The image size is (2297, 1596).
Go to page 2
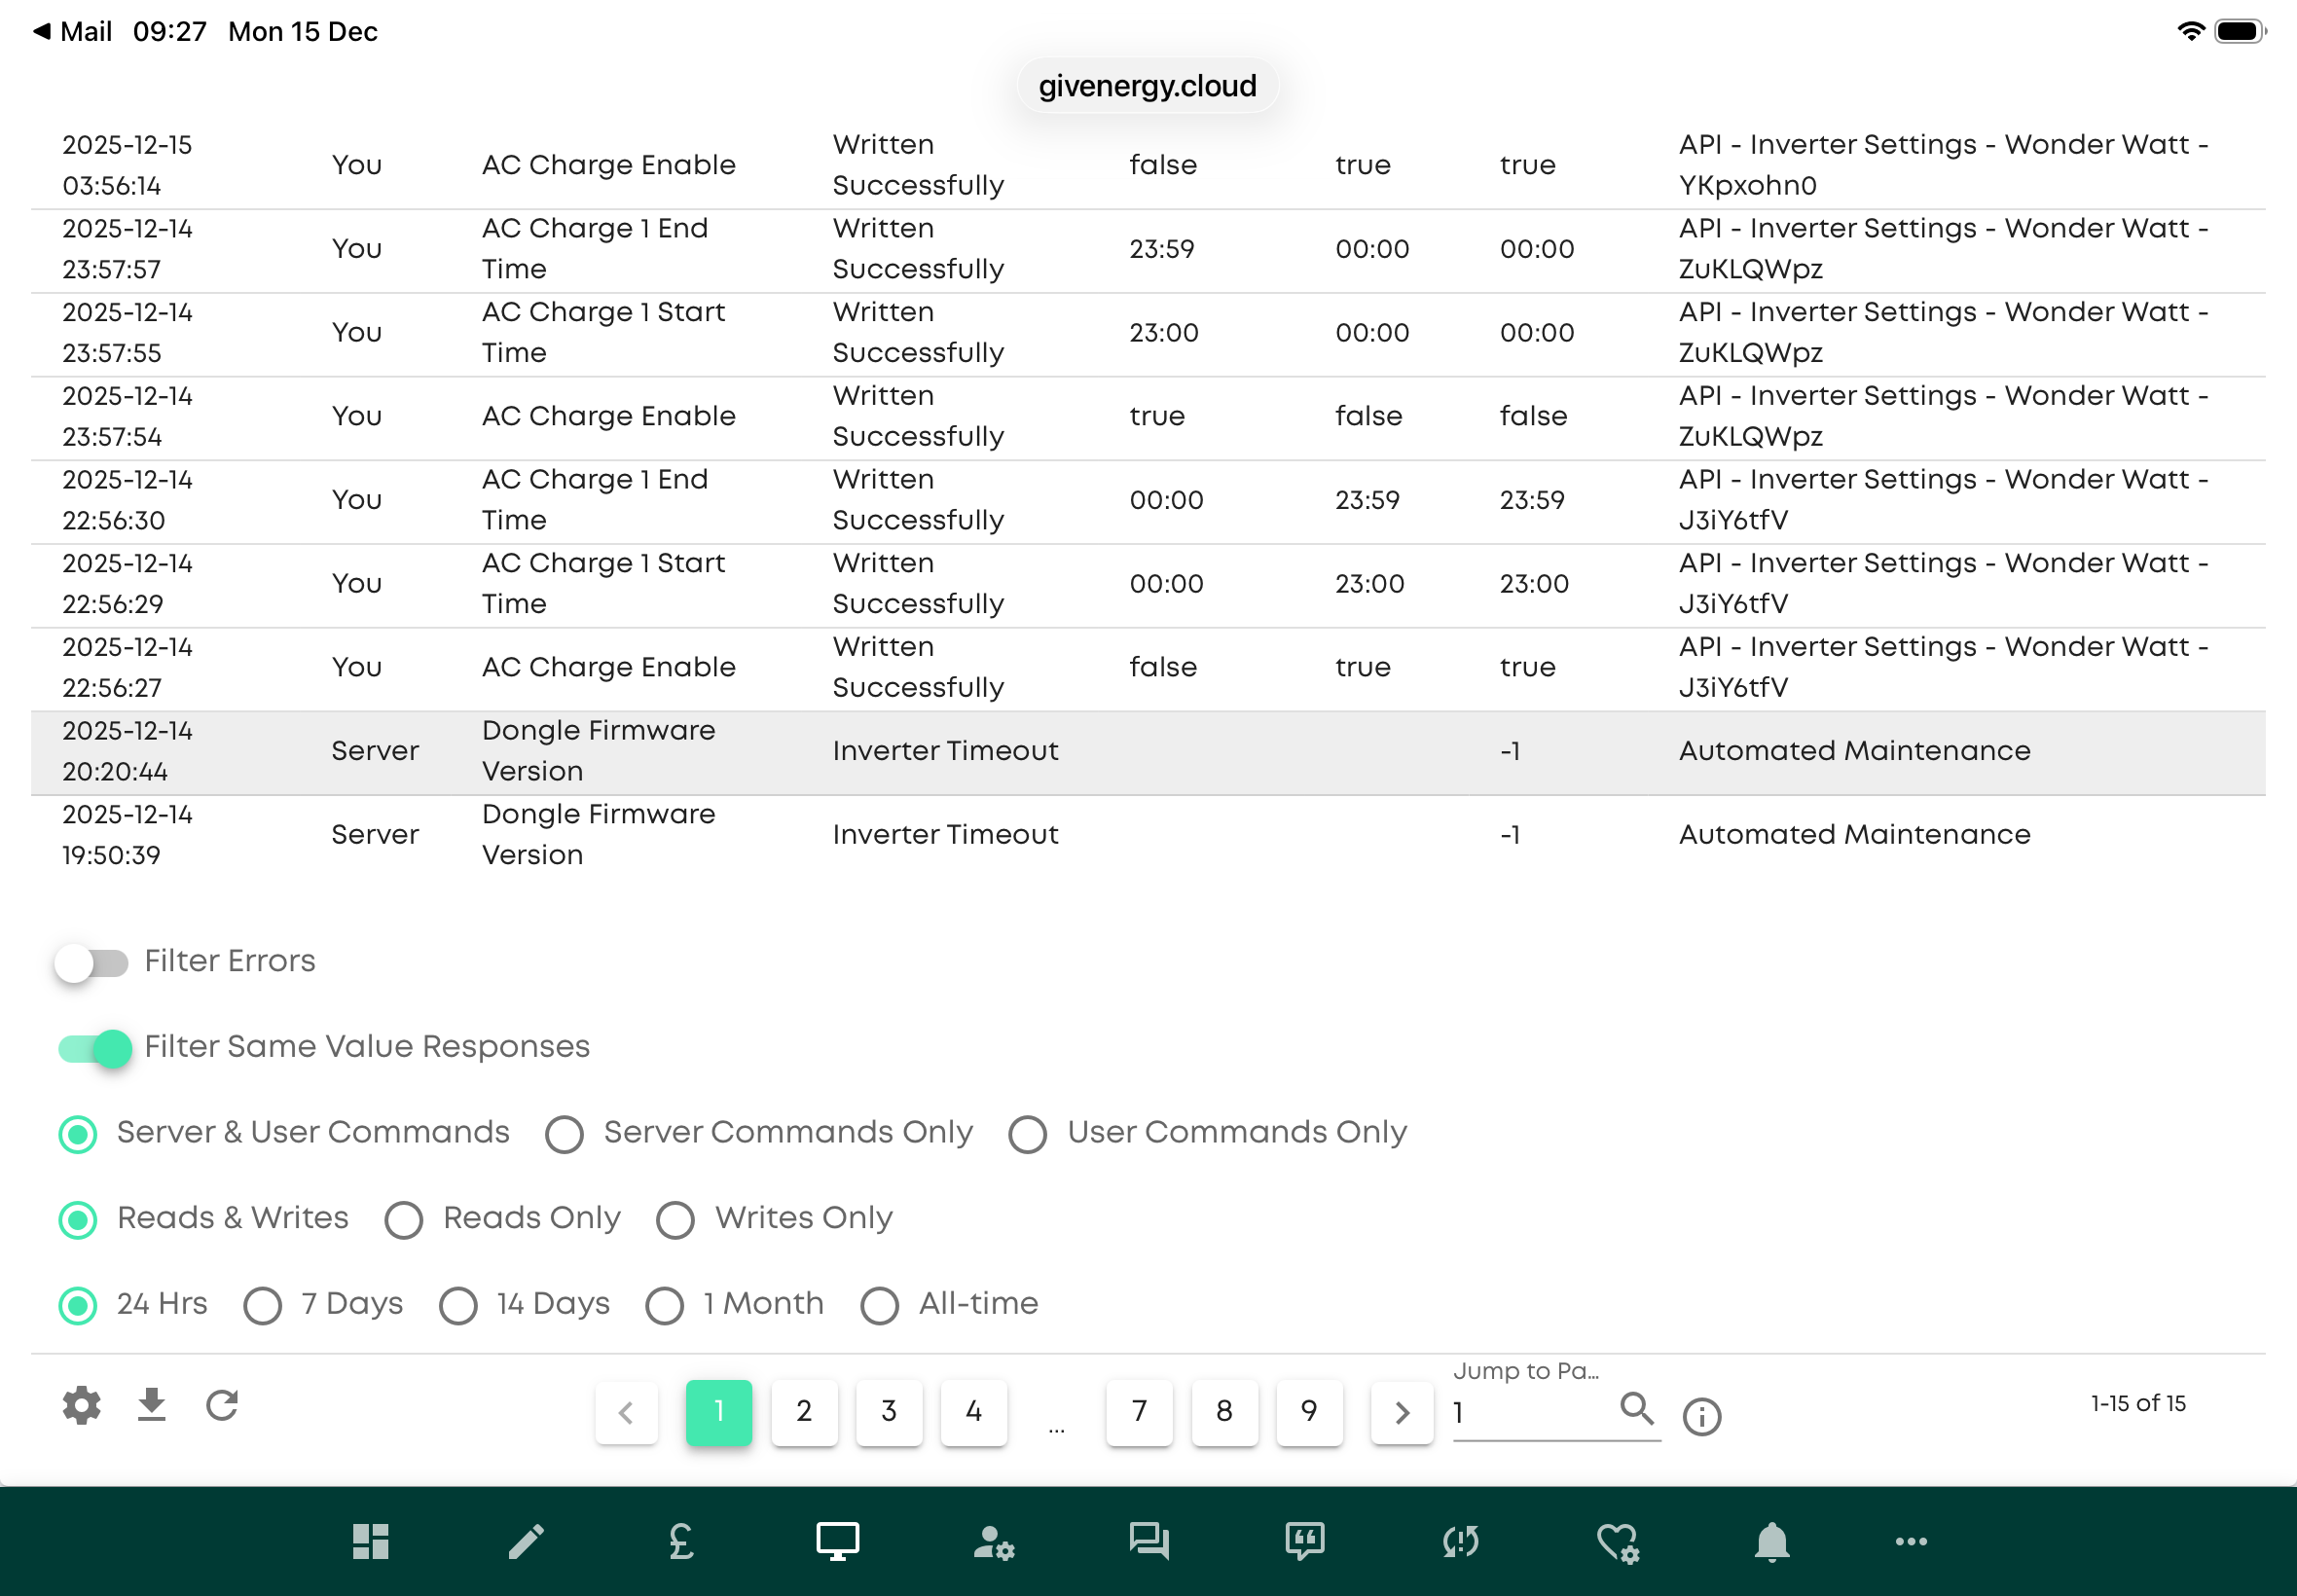pyautogui.click(x=804, y=1412)
